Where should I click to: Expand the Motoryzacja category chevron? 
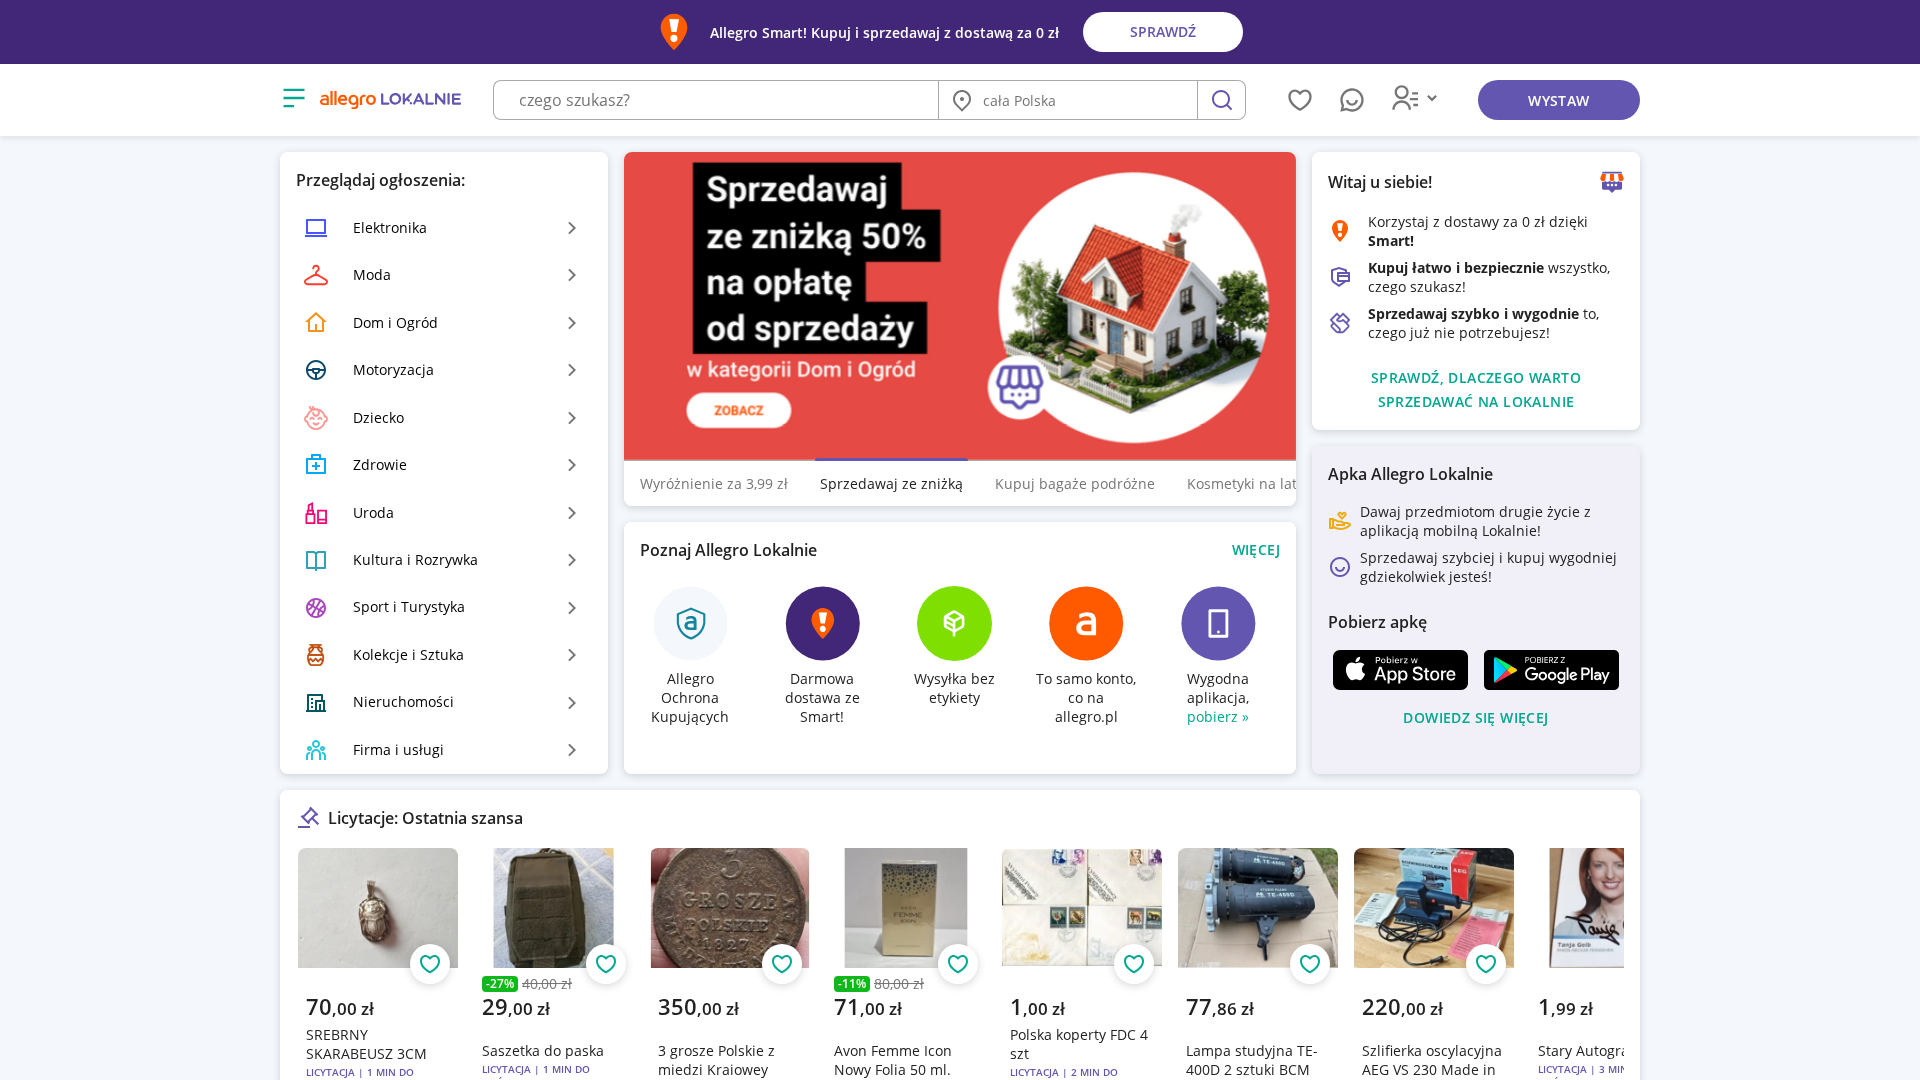coord(572,370)
